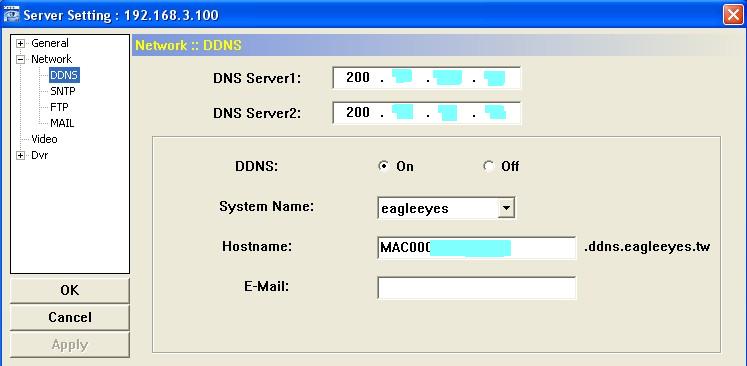Open the System Name dropdown arrow
The height and width of the screenshot is (366, 747).
click(x=505, y=208)
